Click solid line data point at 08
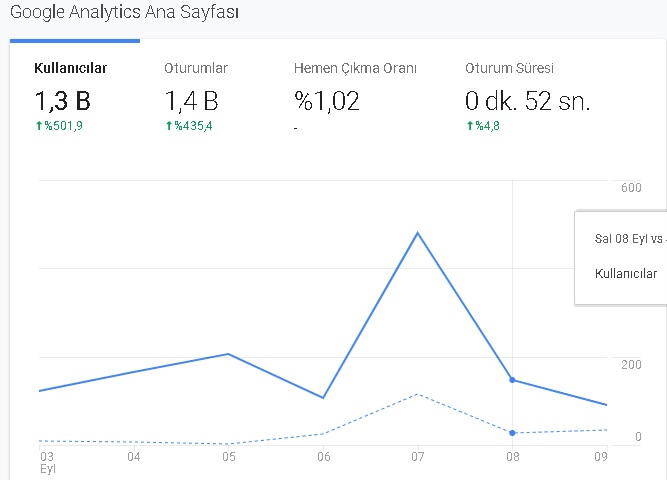The image size is (667, 480). tap(512, 380)
